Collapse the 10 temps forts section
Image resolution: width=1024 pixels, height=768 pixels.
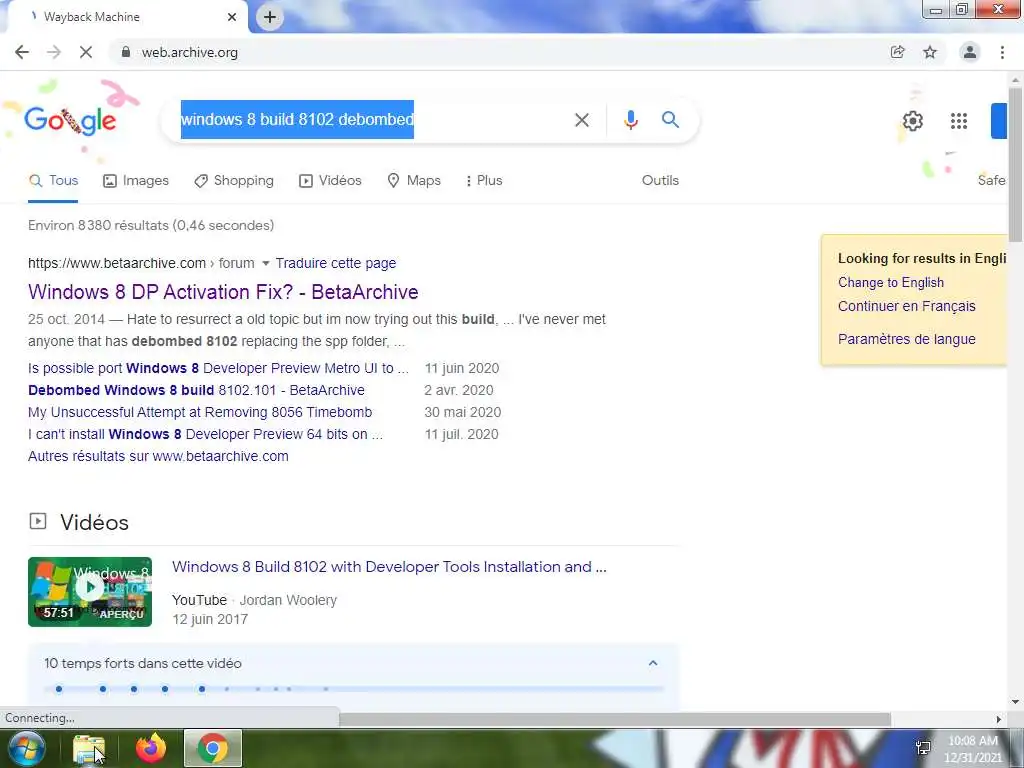click(652, 664)
